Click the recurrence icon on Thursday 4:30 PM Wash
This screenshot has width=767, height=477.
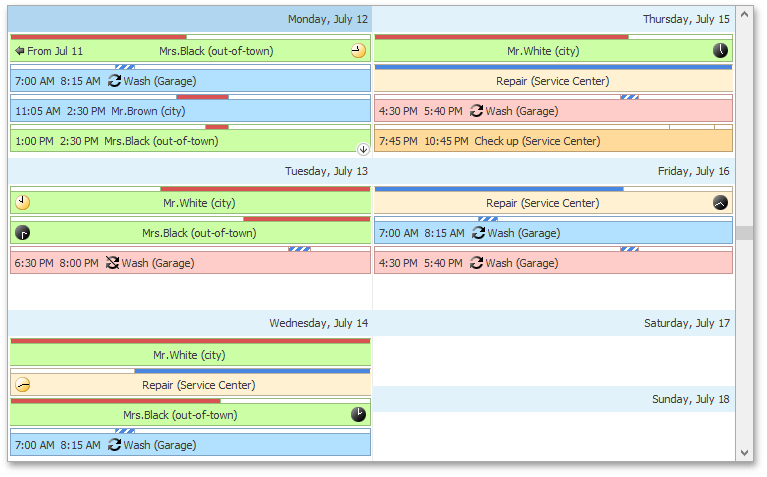pyautogui.click(x=476, y=111)
